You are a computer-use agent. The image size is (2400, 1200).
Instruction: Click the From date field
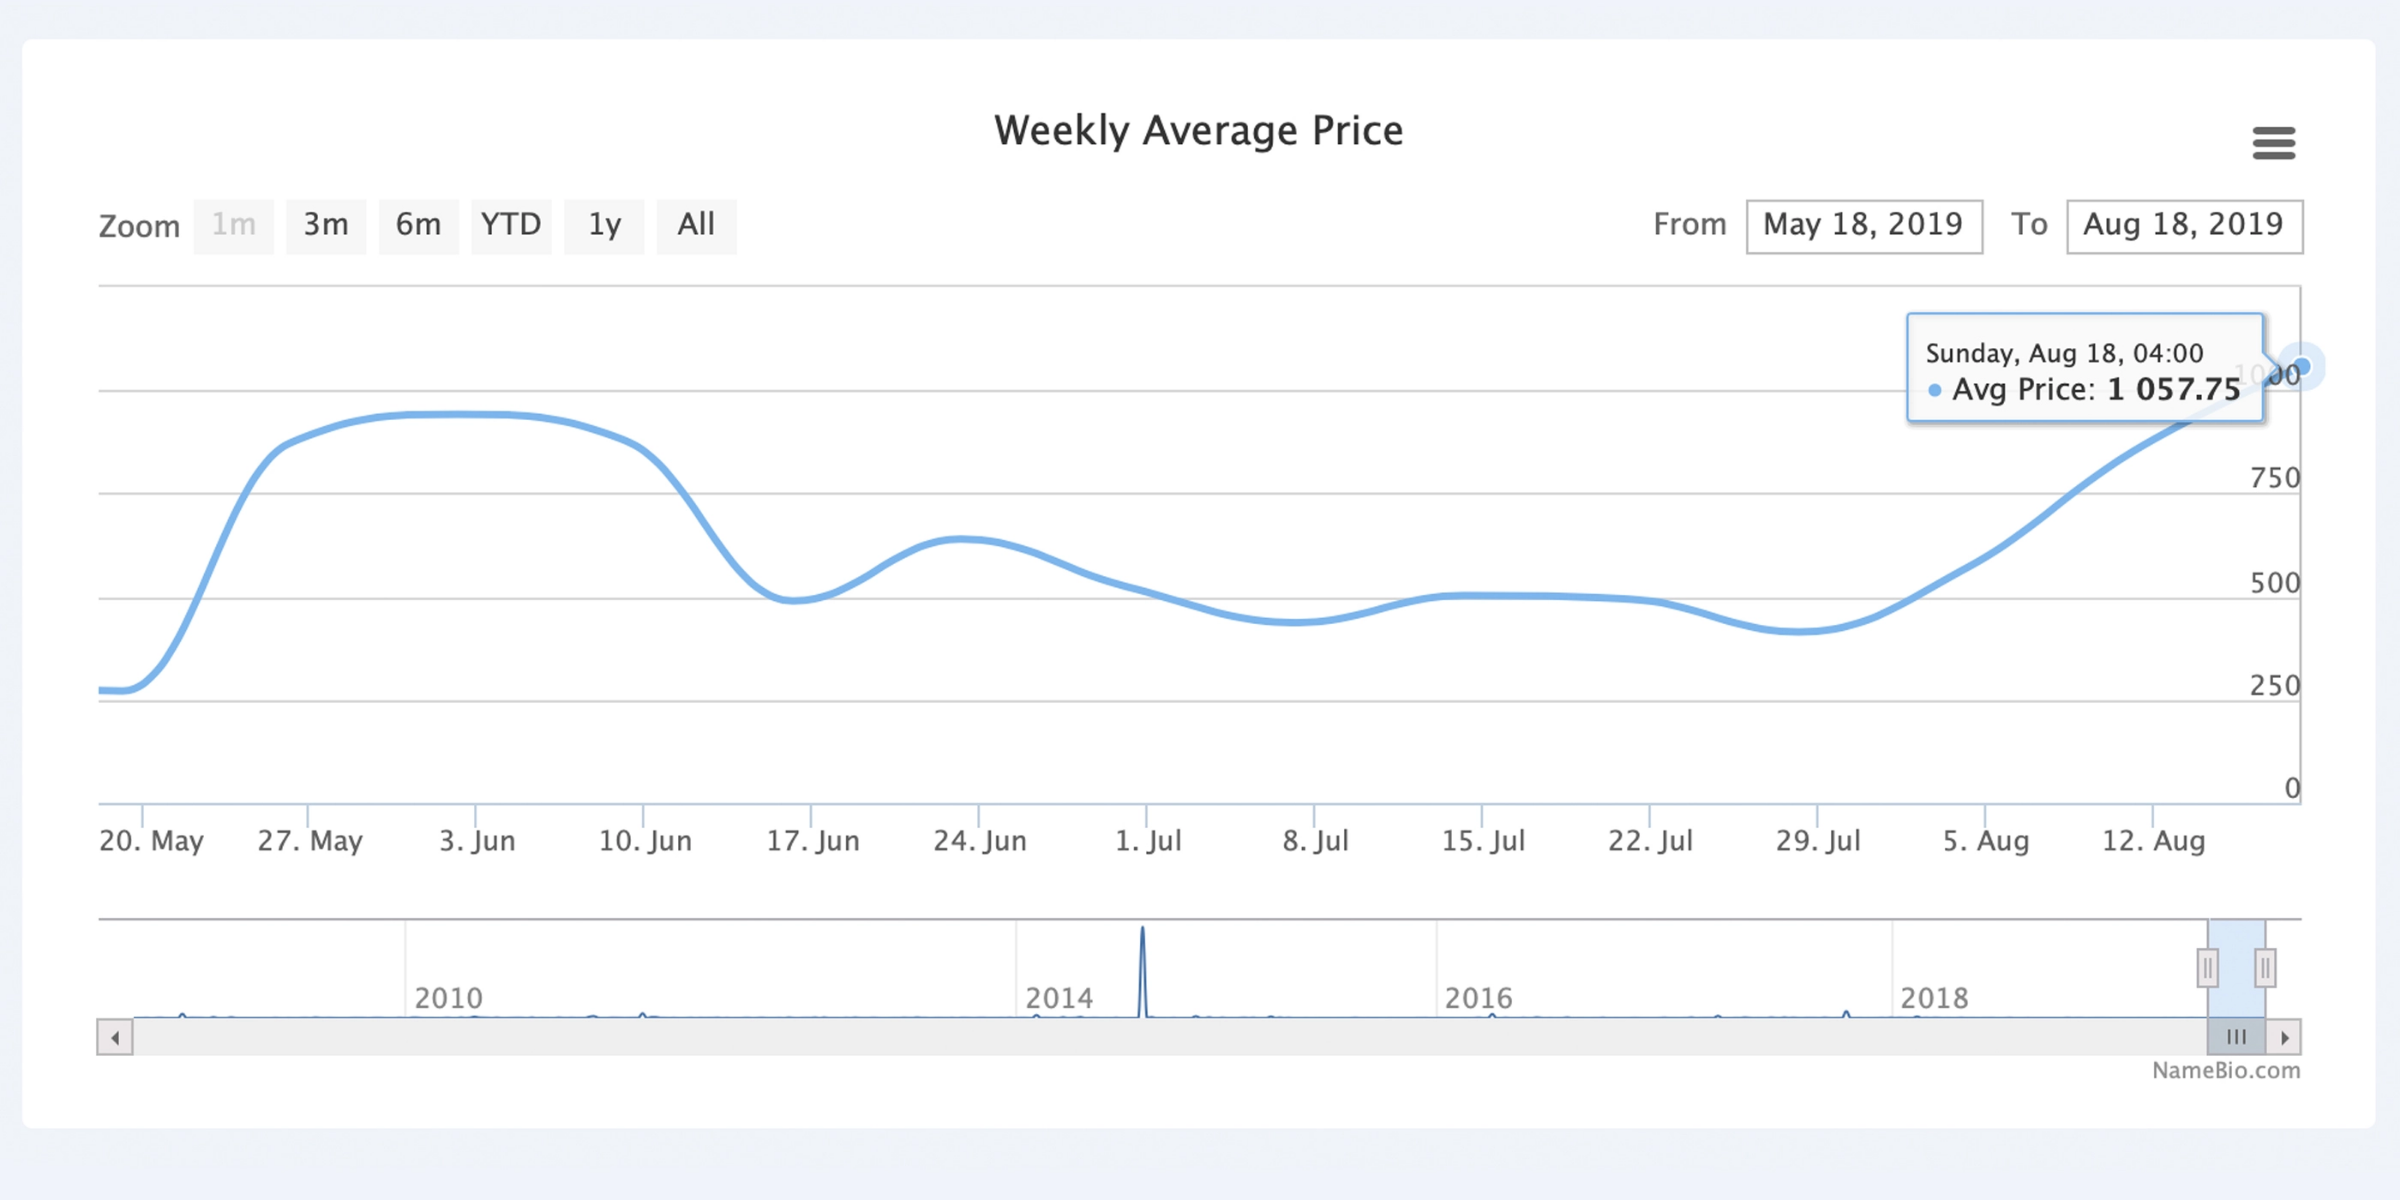(1864, 226)
